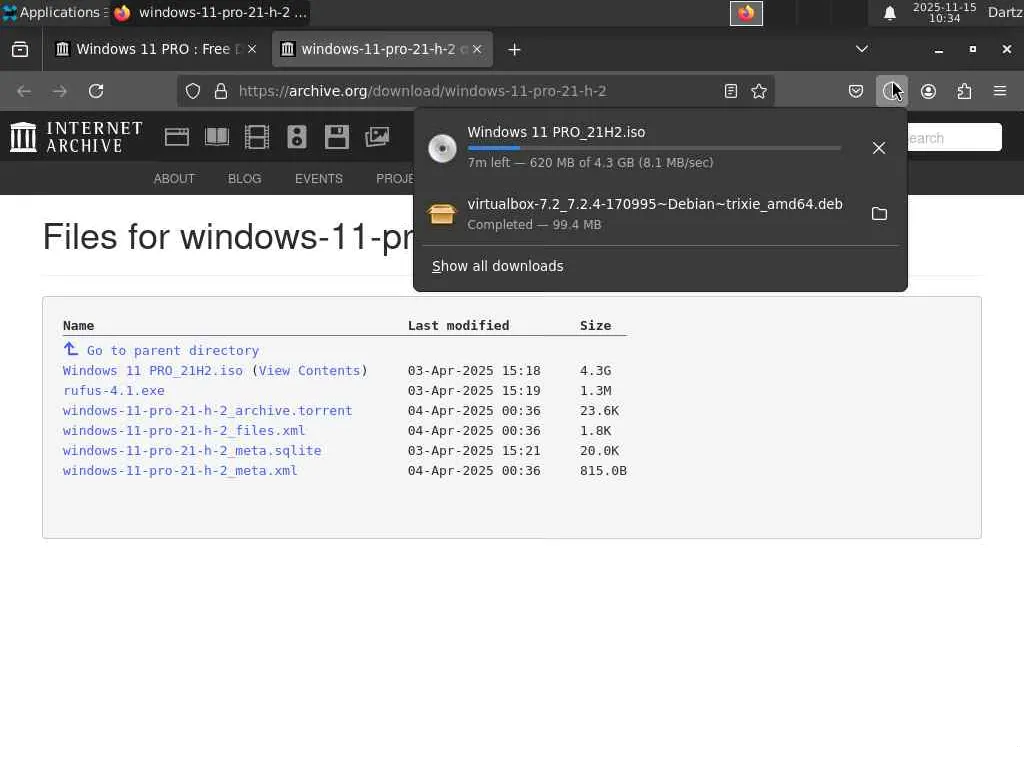Screen dimensions: 1024x768
Task: Click workspace switcher thumbnail in panel
Action: (746, 13)
